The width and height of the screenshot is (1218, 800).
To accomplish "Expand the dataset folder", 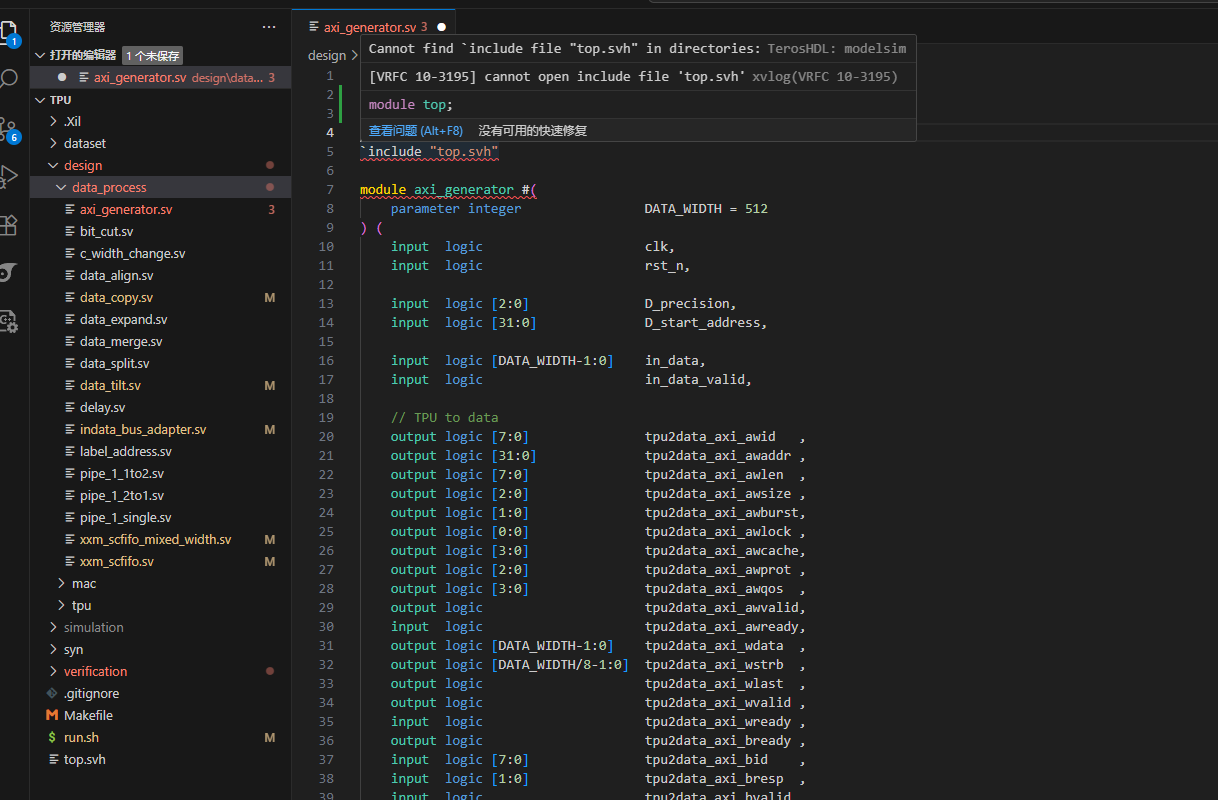I will (x=54, y=143).
